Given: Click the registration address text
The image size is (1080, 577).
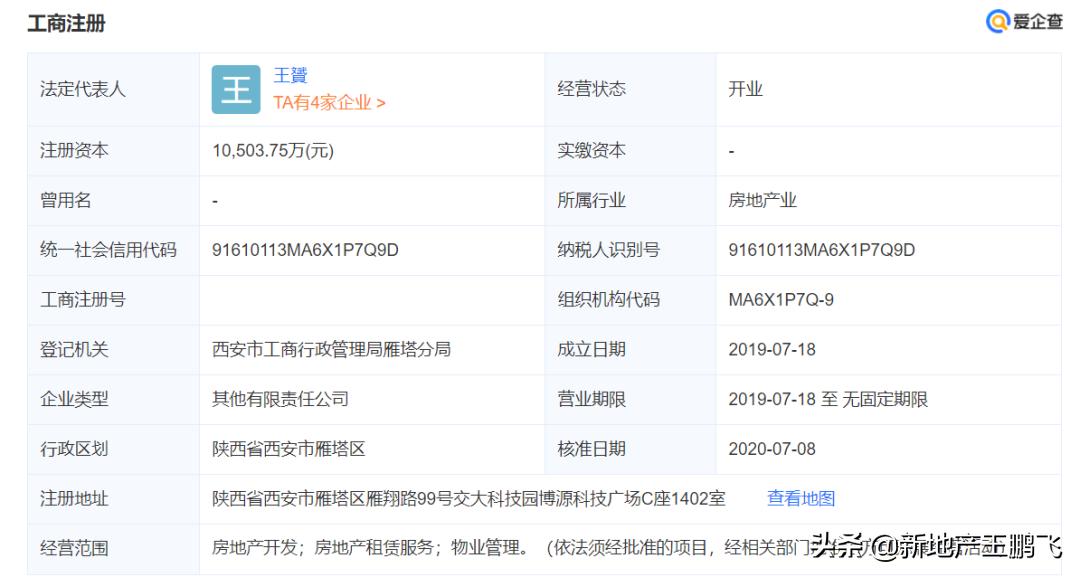Looking at the screenshot, I should 468,498.
